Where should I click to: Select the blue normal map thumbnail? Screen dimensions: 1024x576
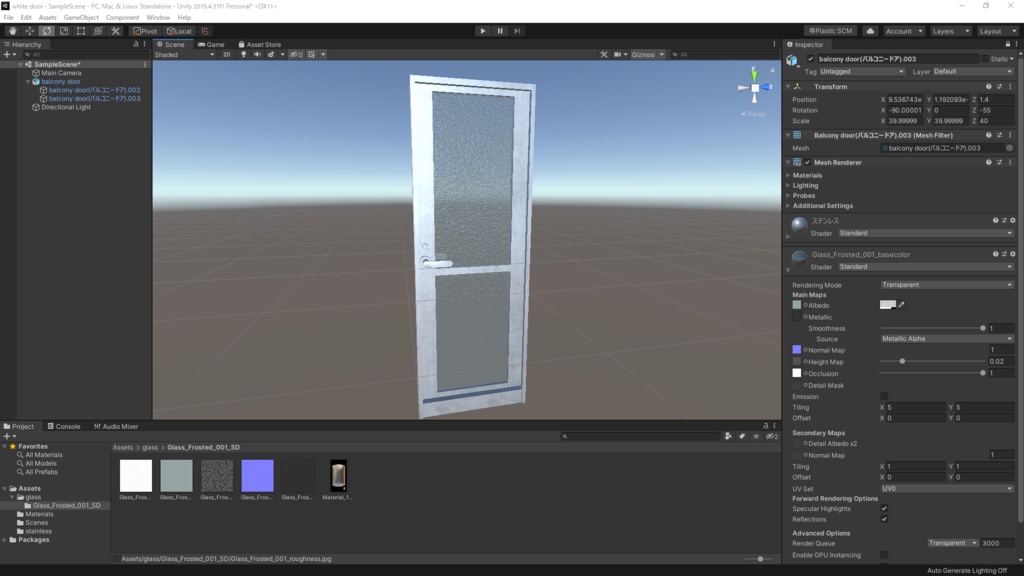(x=257, y=475)
